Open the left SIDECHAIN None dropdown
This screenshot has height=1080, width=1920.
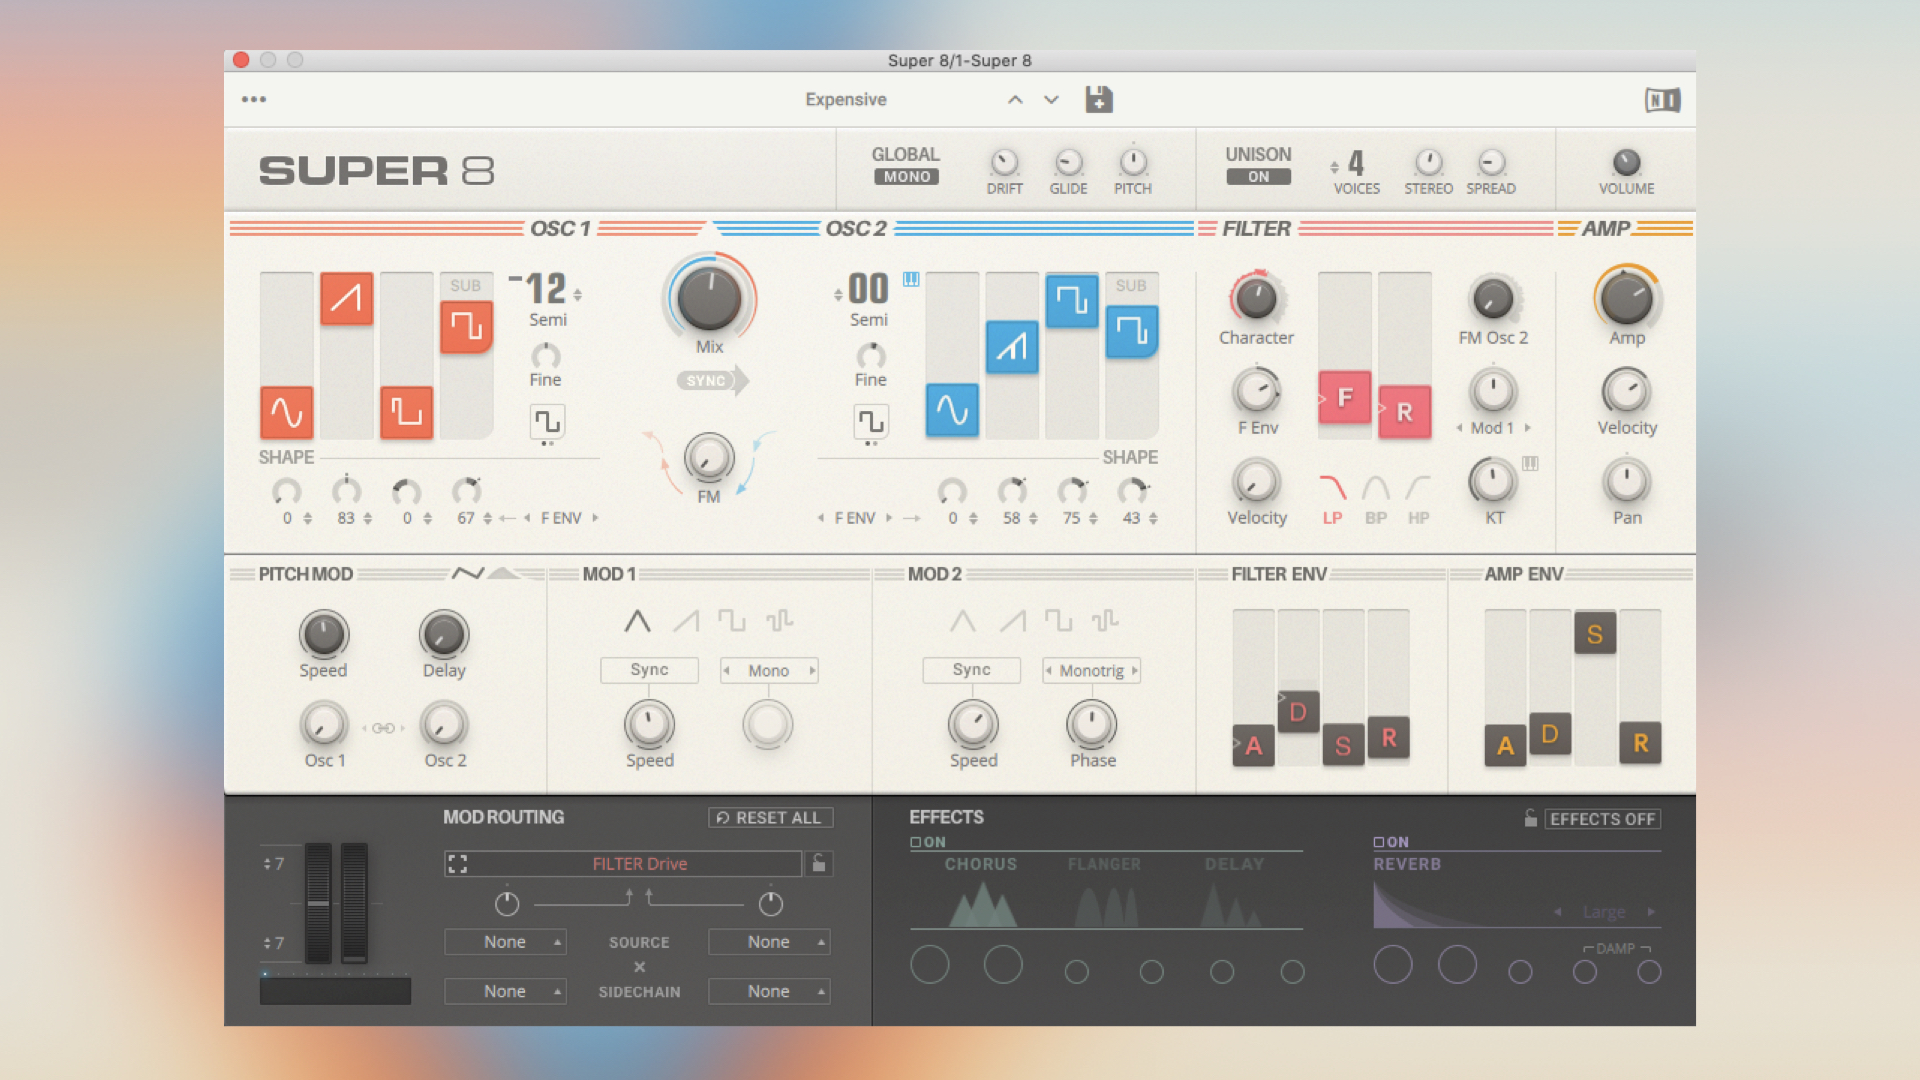point(505,991)
